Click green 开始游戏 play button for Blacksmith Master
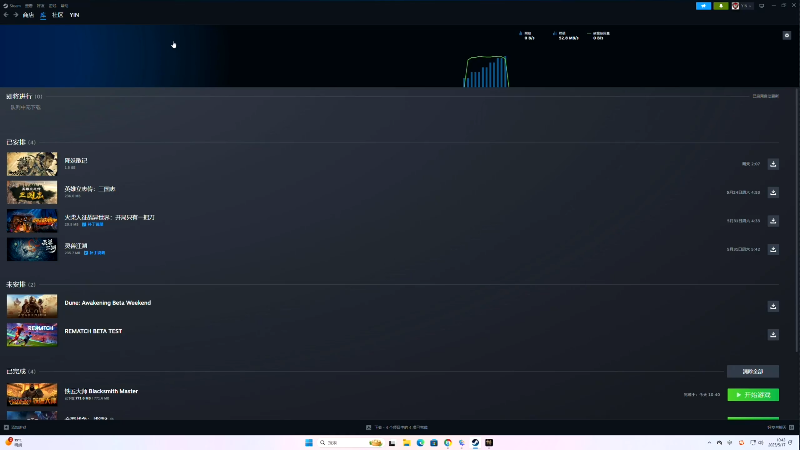The image size is (800, 450). [x=753, y=395]
